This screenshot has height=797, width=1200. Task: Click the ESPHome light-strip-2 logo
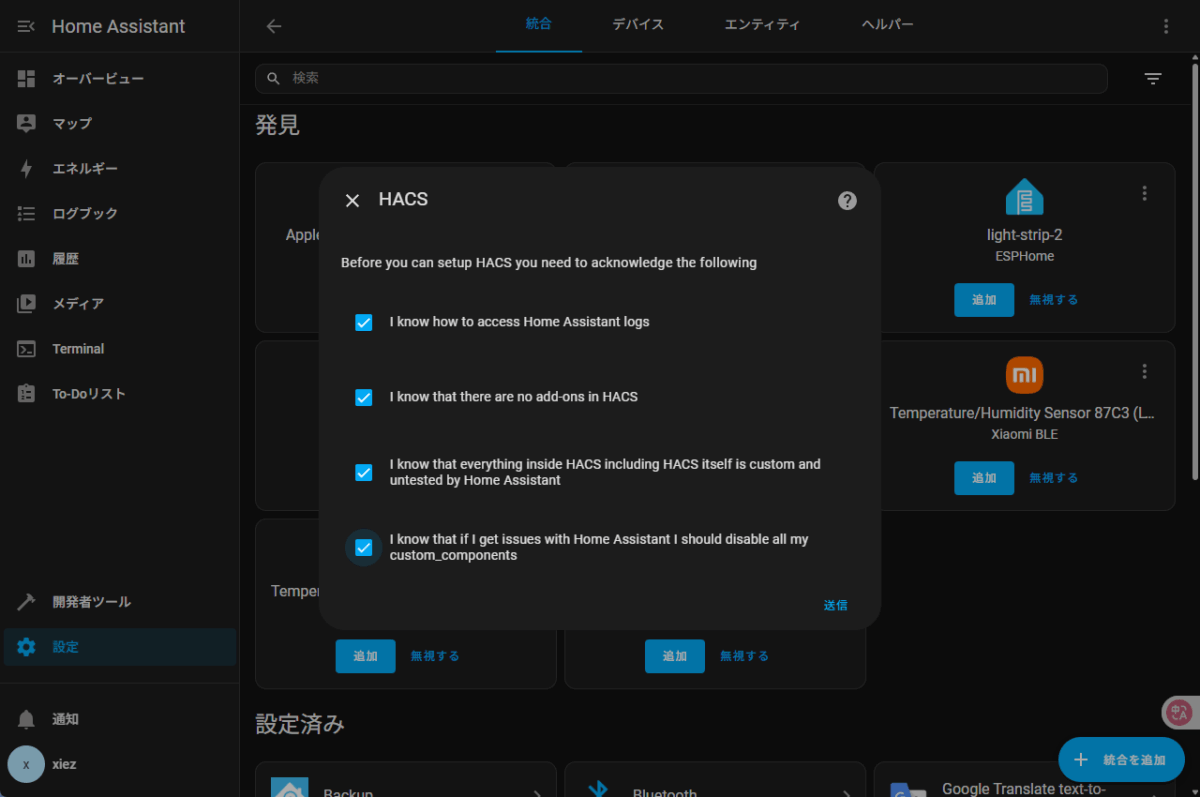(x=1024, y=197)
